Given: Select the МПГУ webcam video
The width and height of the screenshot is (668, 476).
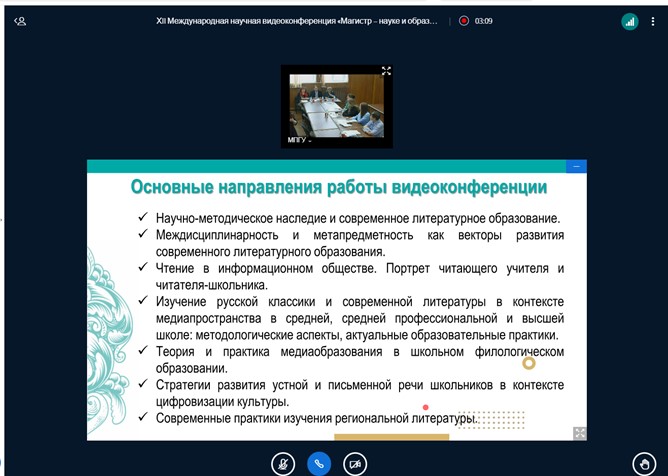Looking at the screenshot, I should (336, 105).
